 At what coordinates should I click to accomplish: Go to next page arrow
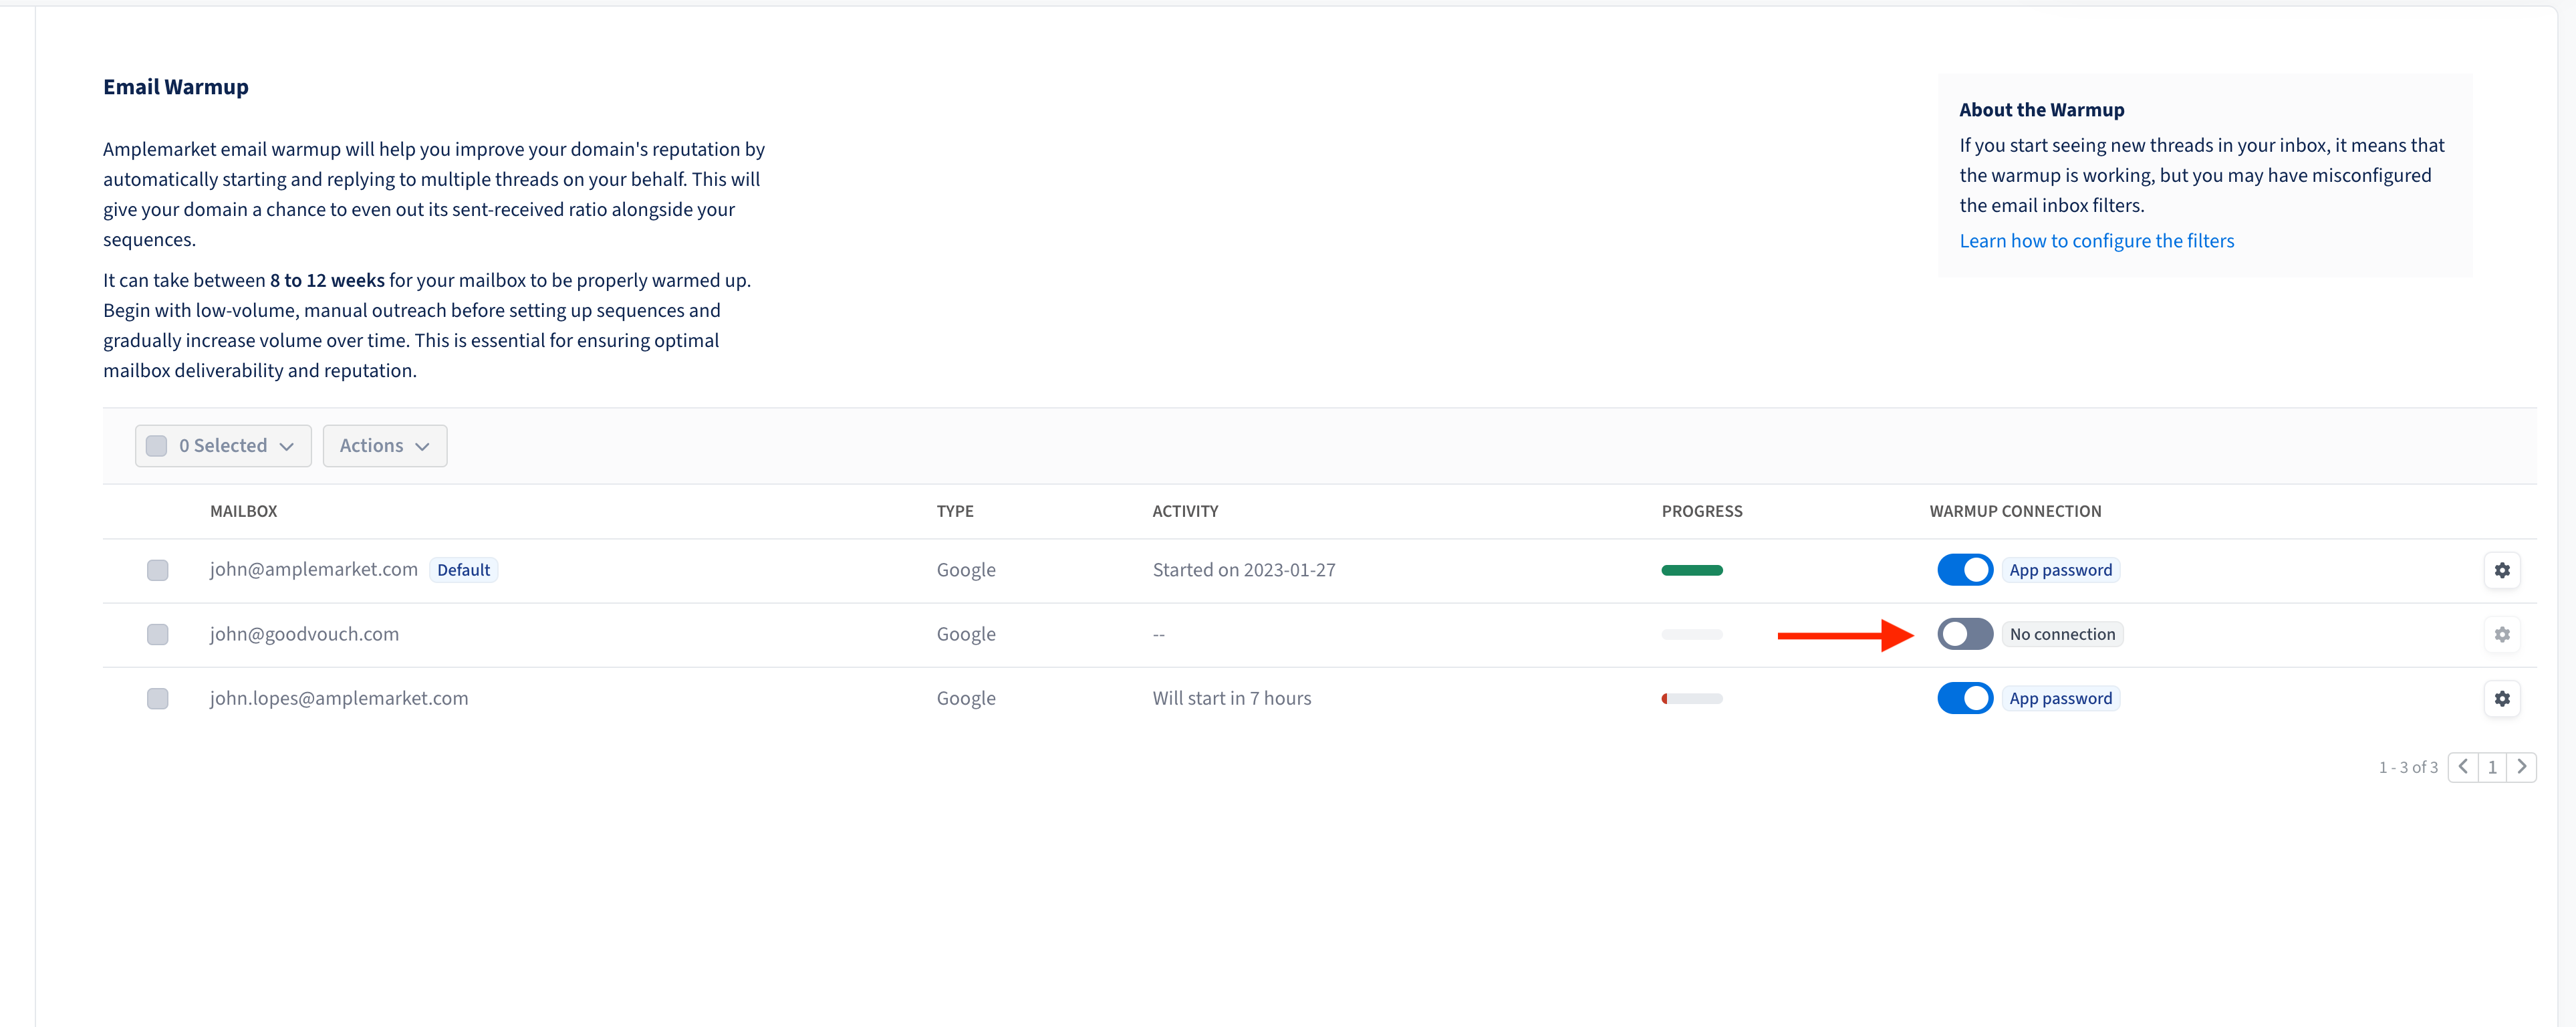[2521, 767]
